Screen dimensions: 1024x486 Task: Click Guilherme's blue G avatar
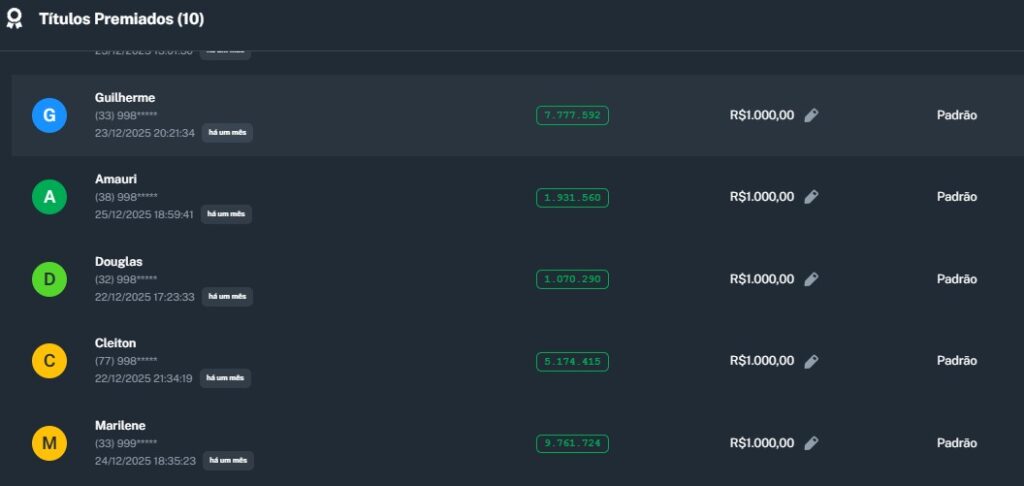pyautogui.click(x=49, y=116)
